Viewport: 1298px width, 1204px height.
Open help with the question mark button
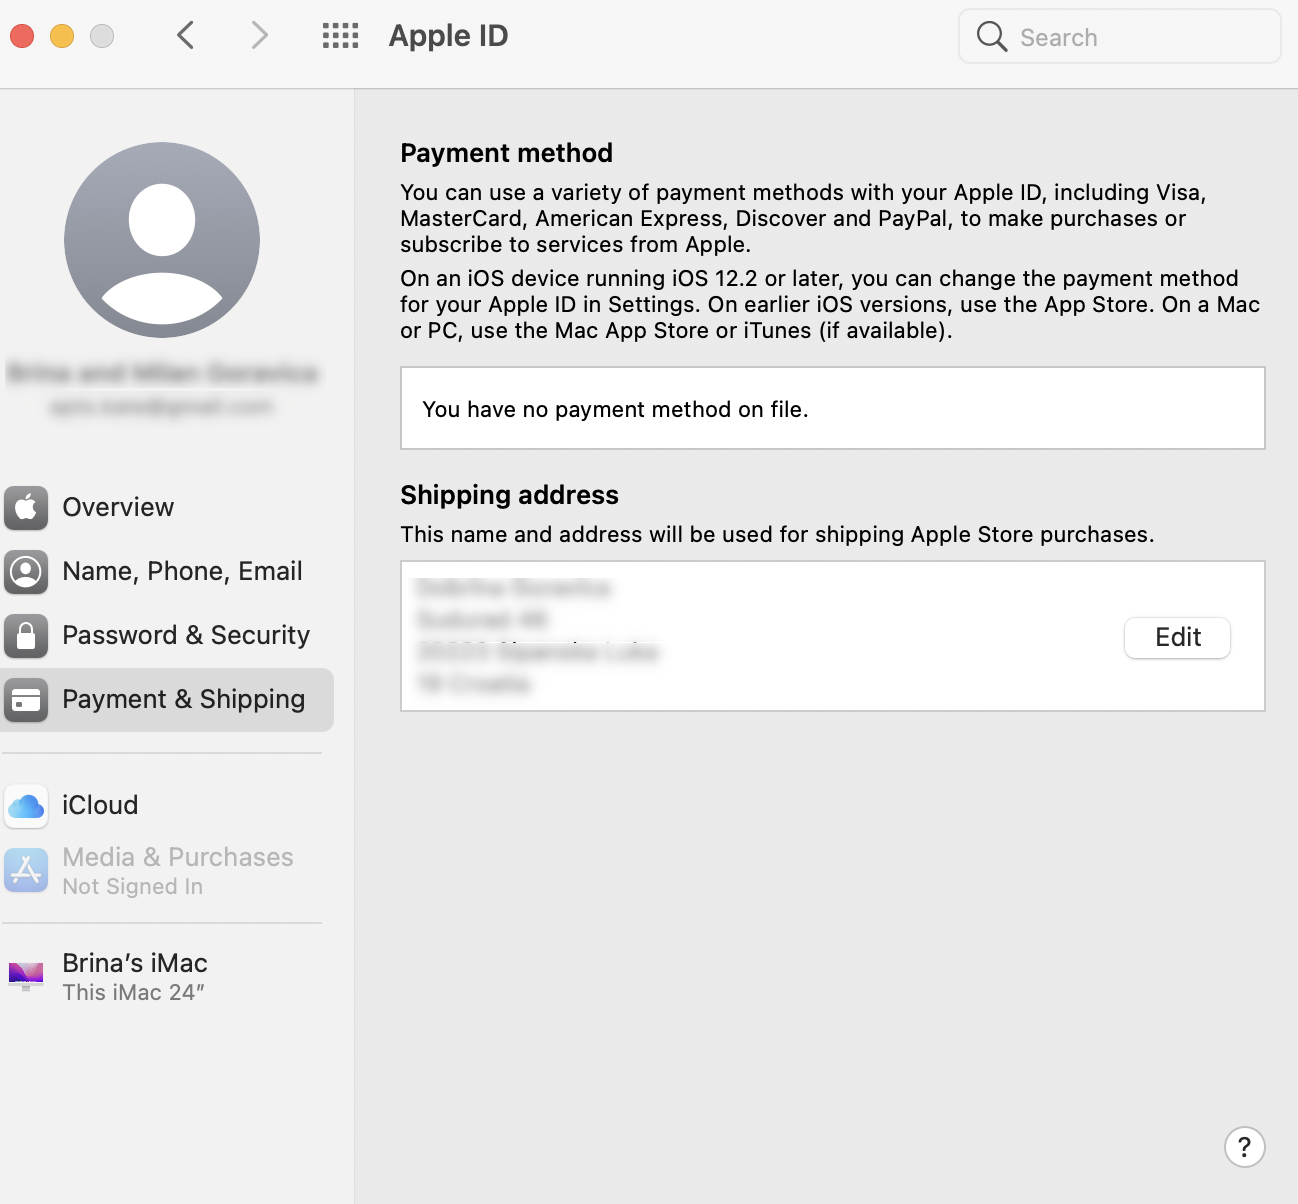point(1245,1147)
